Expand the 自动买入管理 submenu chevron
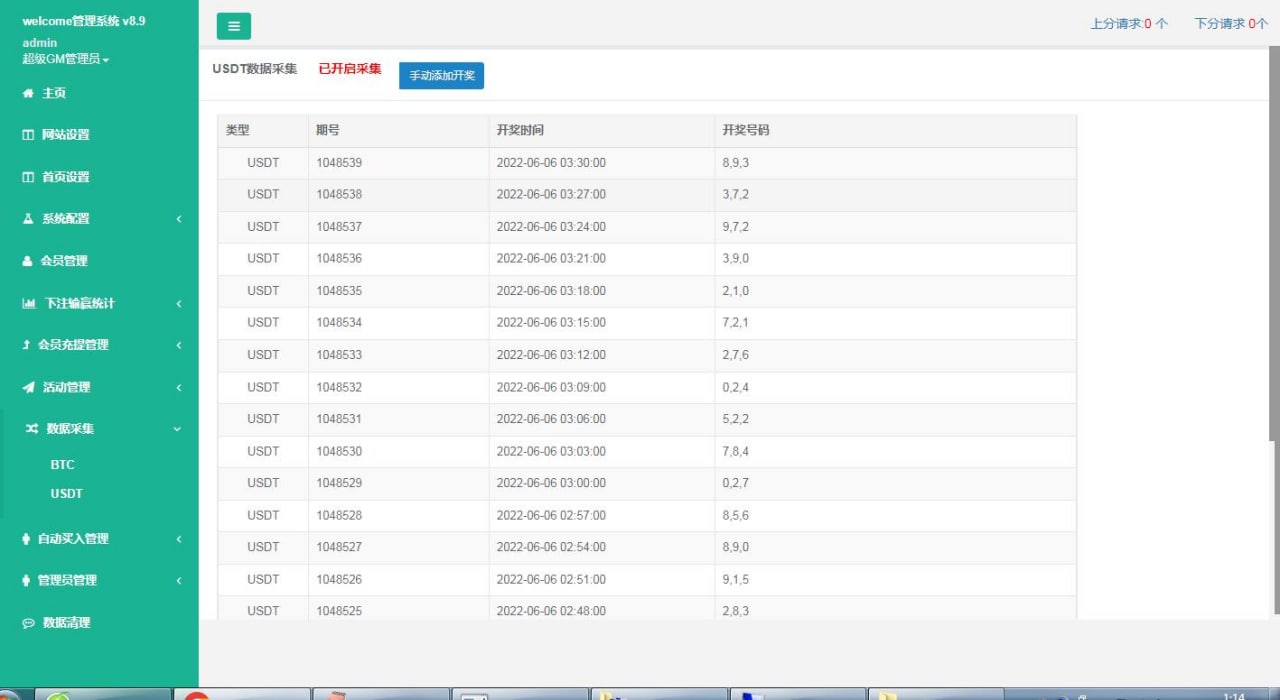The height and width of the screenshot is (700, 1280). pyautogui.click(x=178, y=539)
